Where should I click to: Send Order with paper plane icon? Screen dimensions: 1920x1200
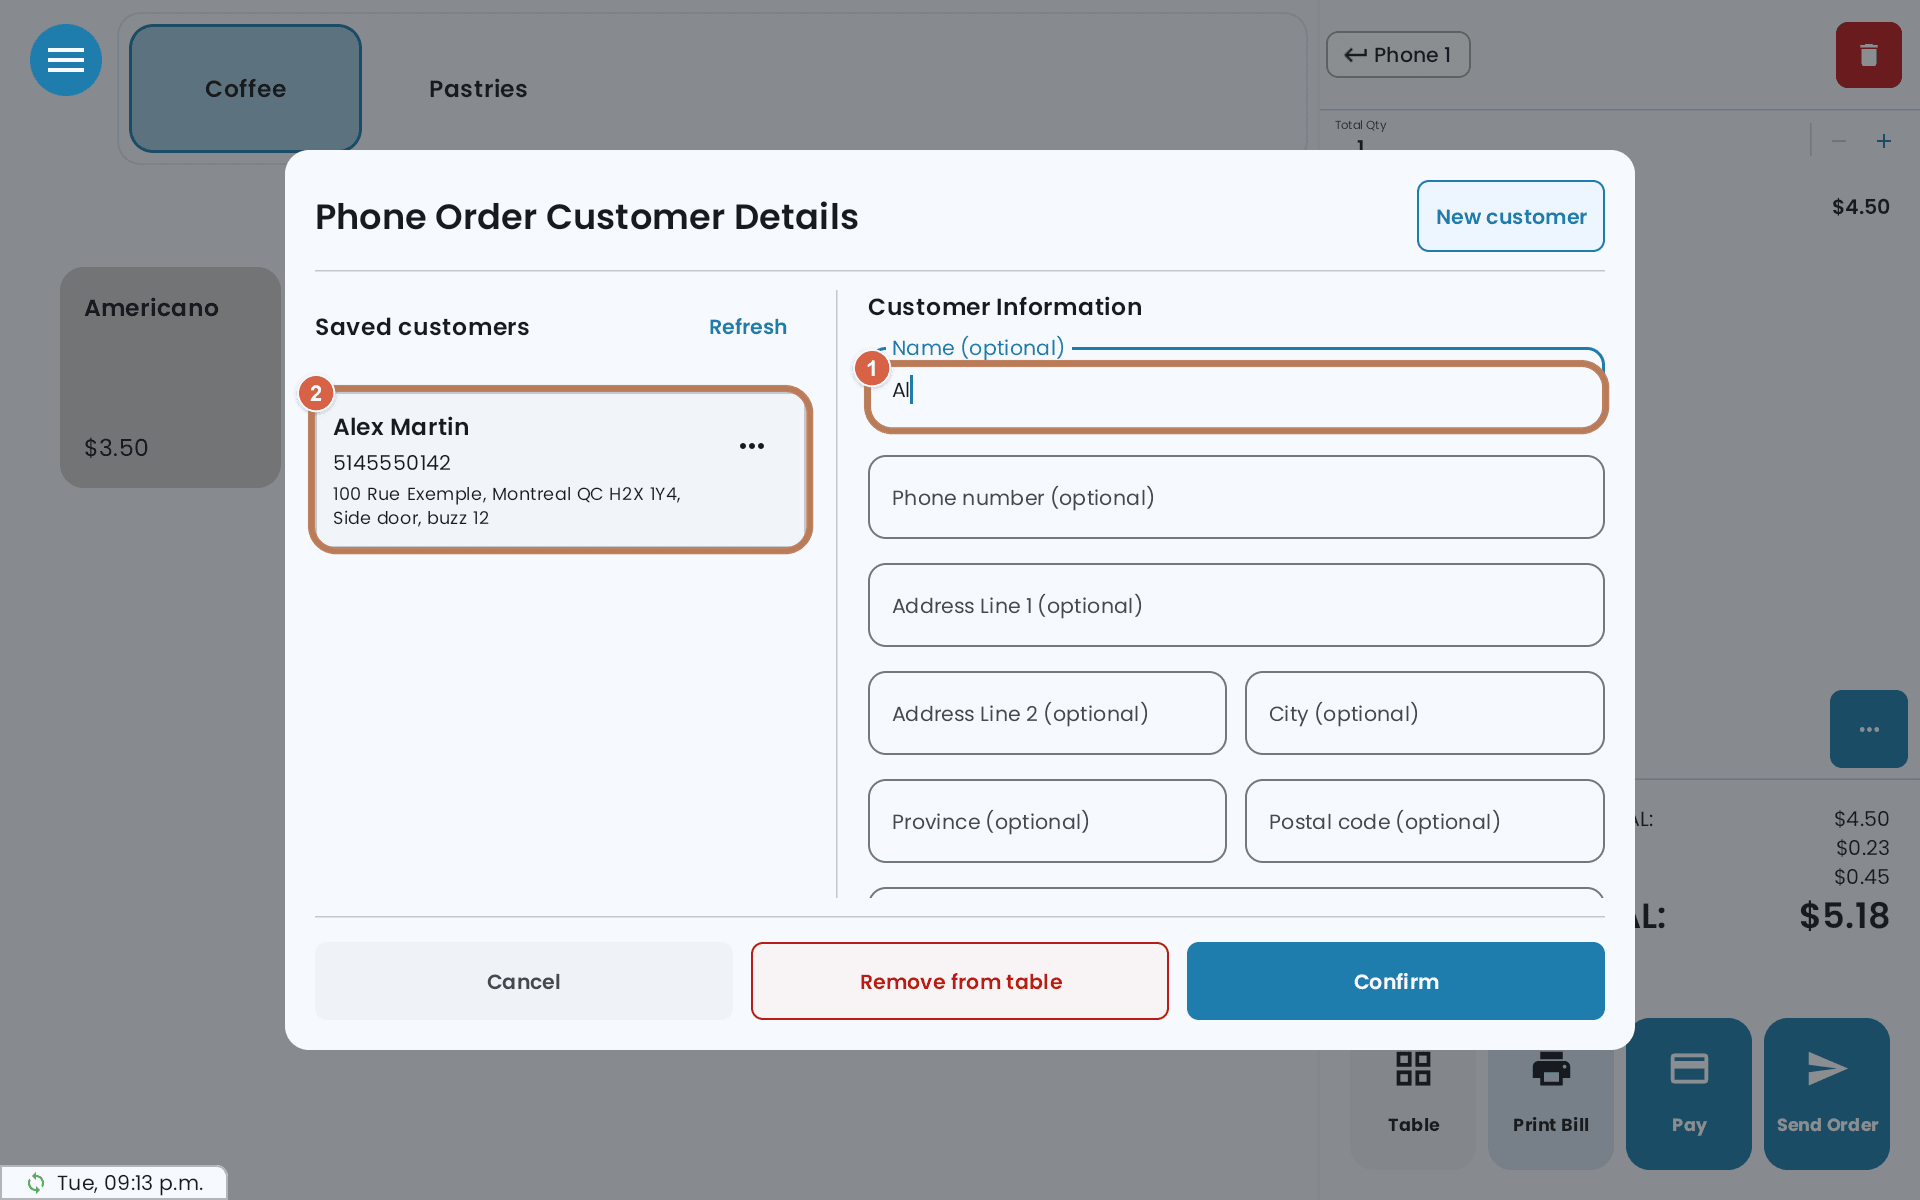pos(1827,1094)
